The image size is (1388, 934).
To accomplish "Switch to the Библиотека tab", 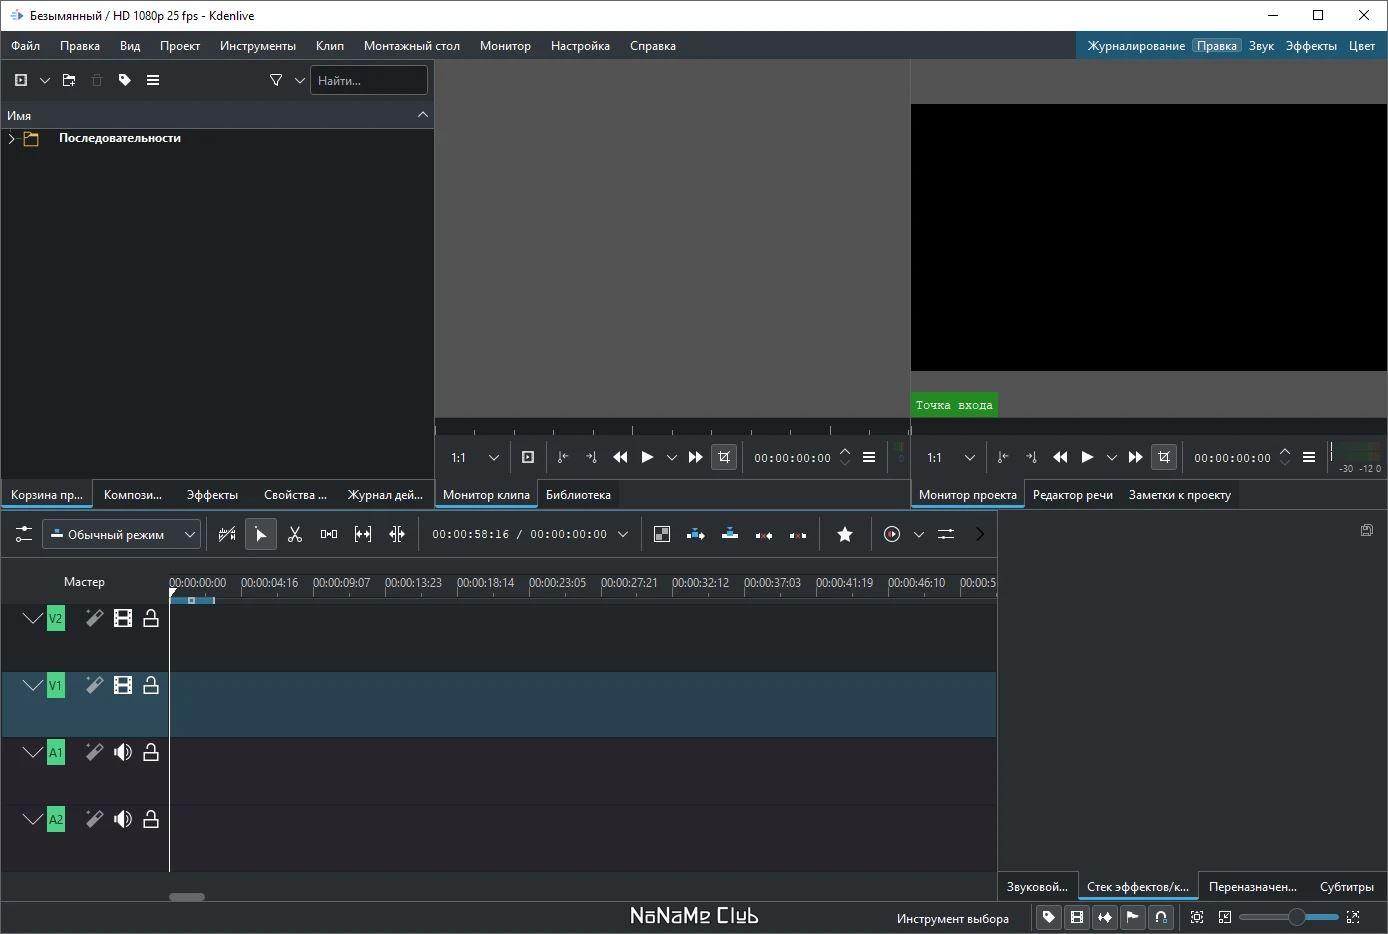I will [578, 495].
